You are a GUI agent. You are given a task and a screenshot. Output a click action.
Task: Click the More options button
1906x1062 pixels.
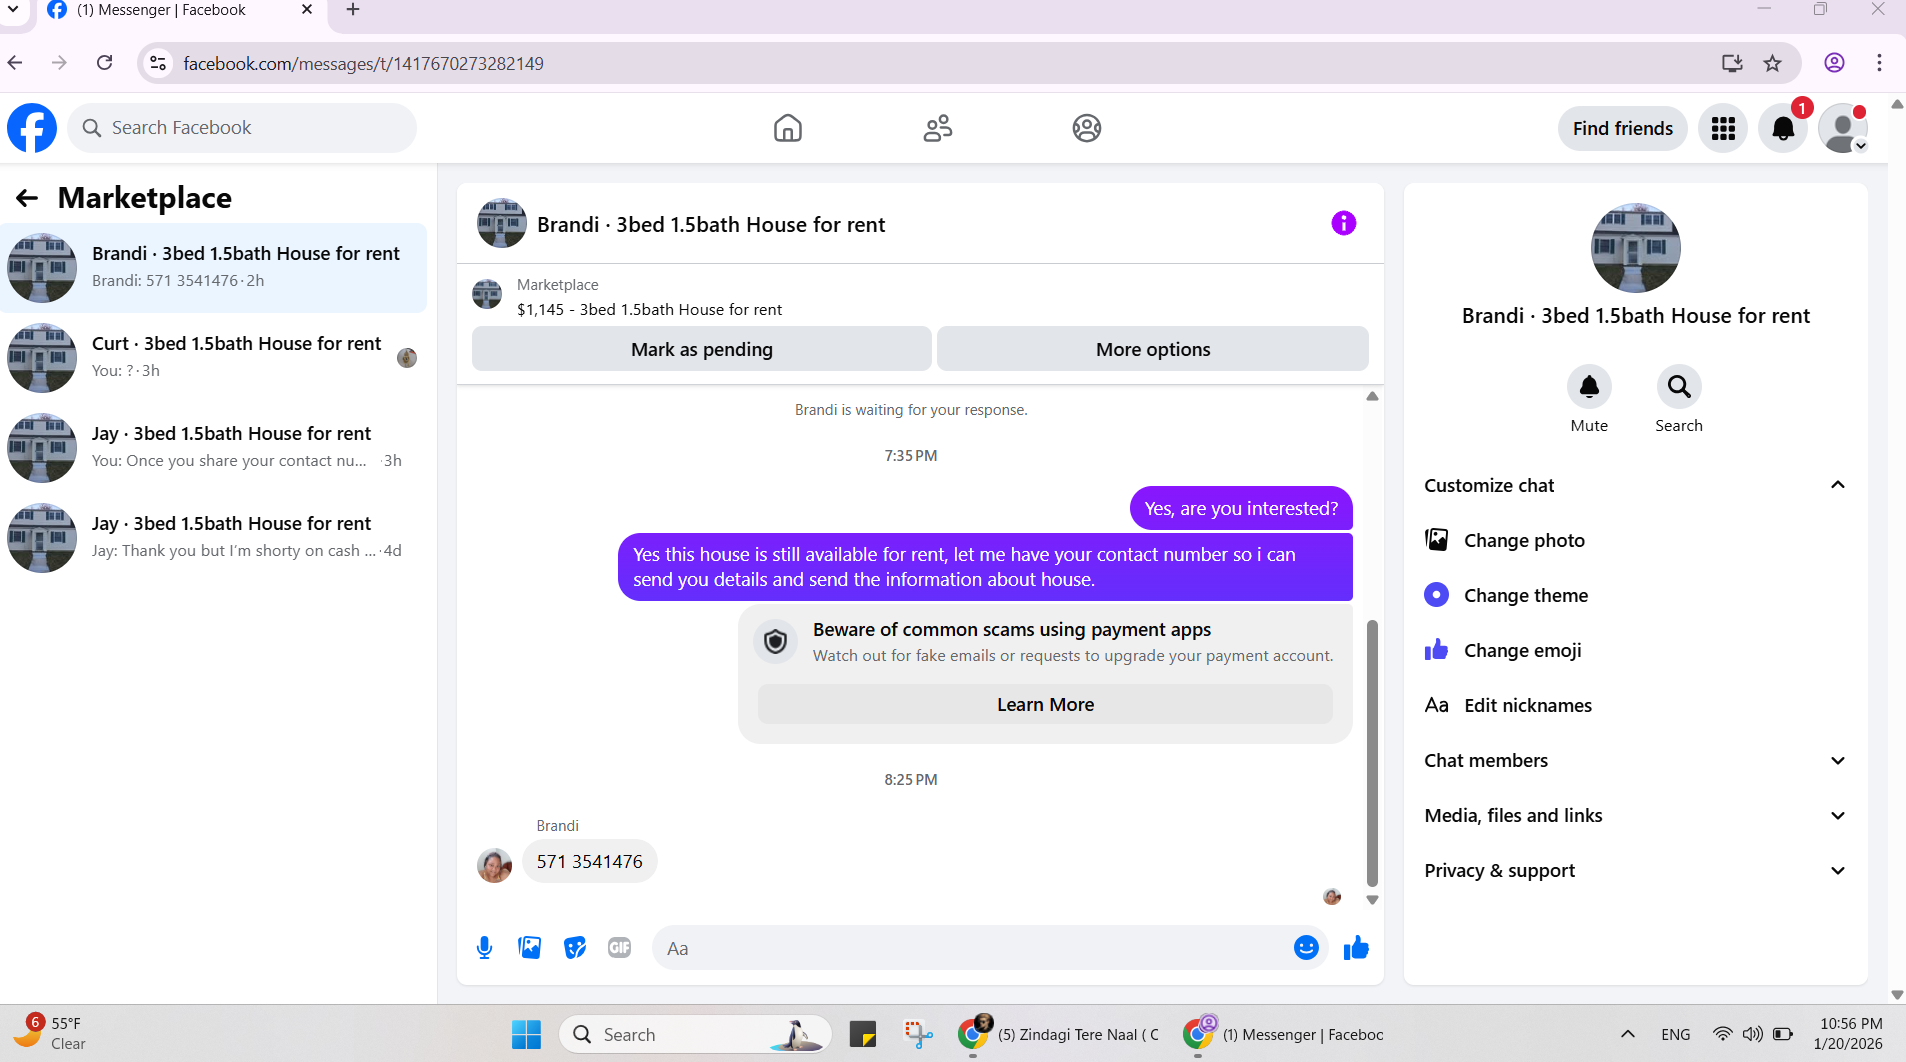tap(1153, 349)
